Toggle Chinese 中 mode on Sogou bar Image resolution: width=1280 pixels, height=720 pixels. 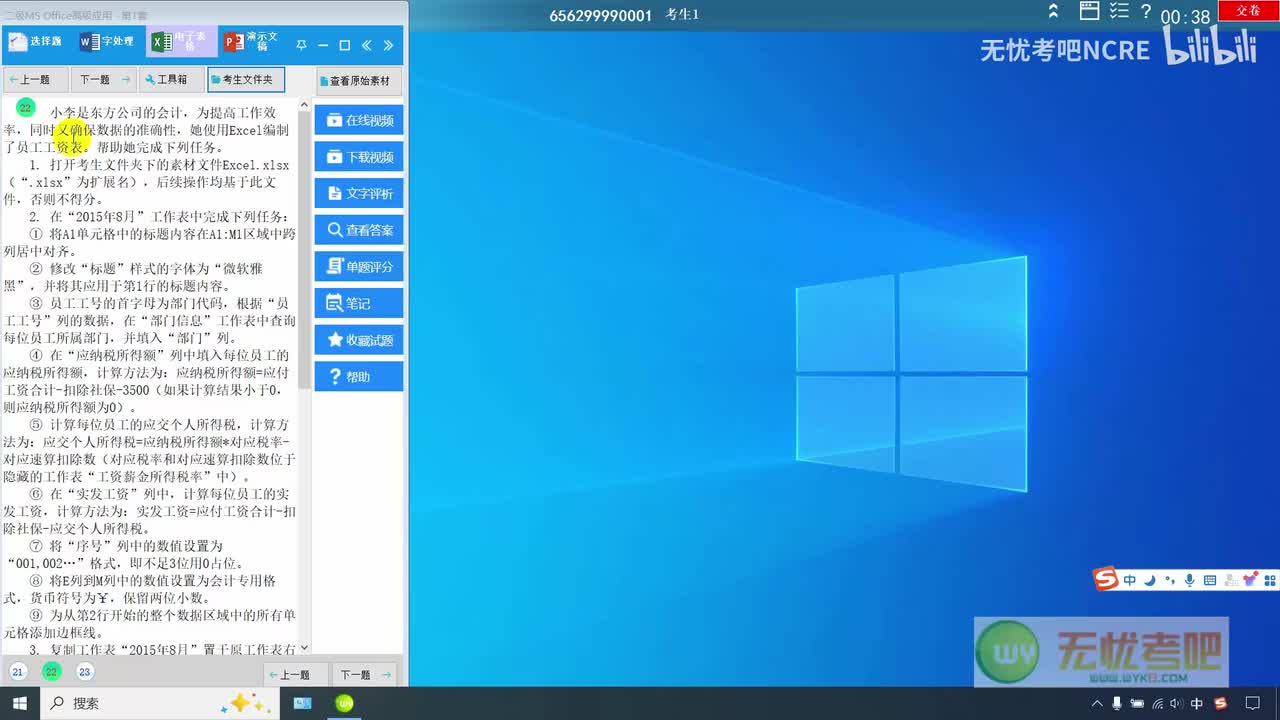click(x=1130, y=580)
